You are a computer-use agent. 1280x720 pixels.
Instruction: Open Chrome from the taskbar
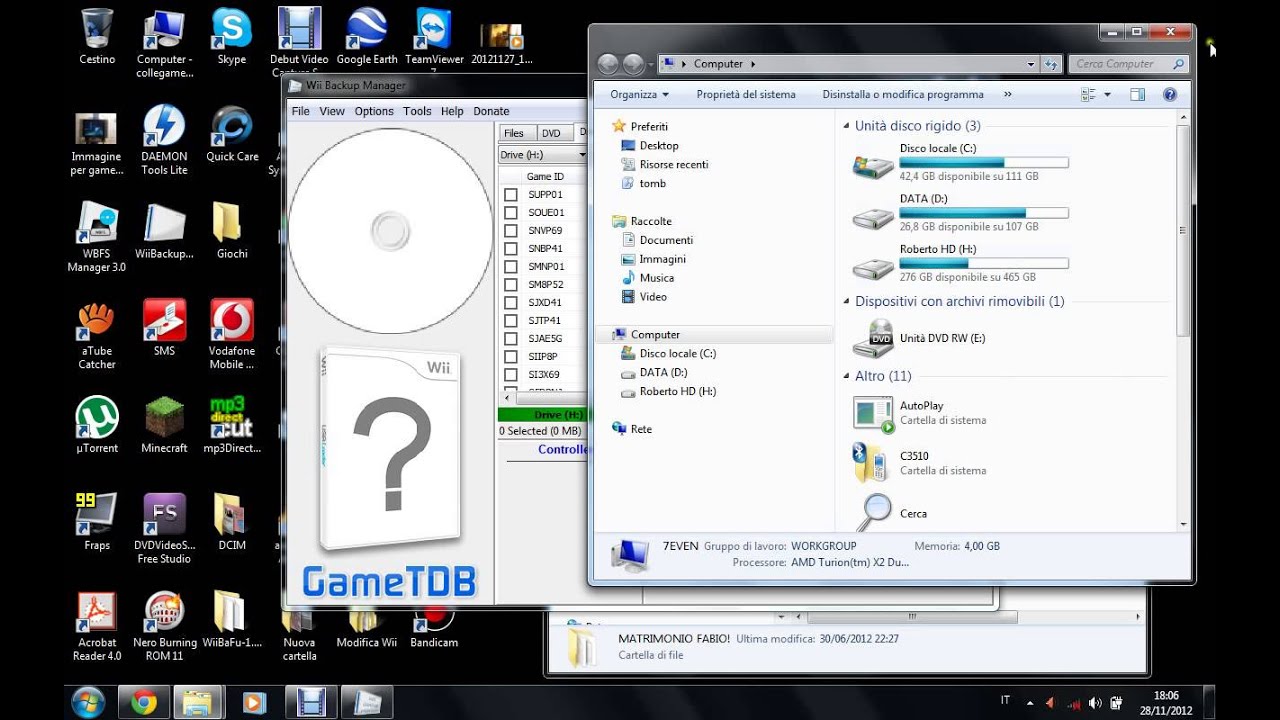[143, 702]
